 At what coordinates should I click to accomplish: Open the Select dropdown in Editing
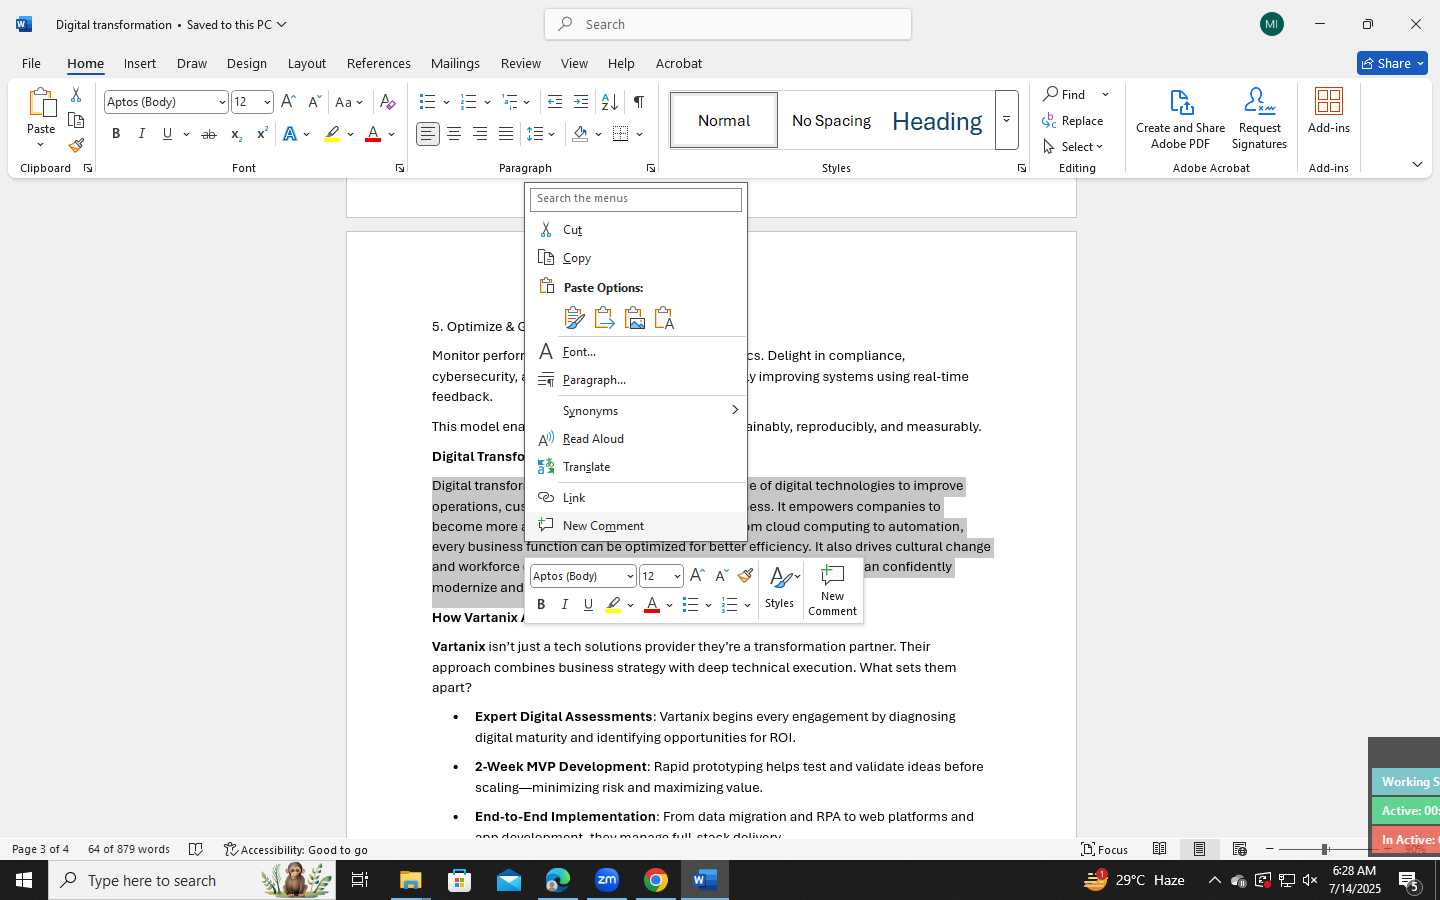1073,146
